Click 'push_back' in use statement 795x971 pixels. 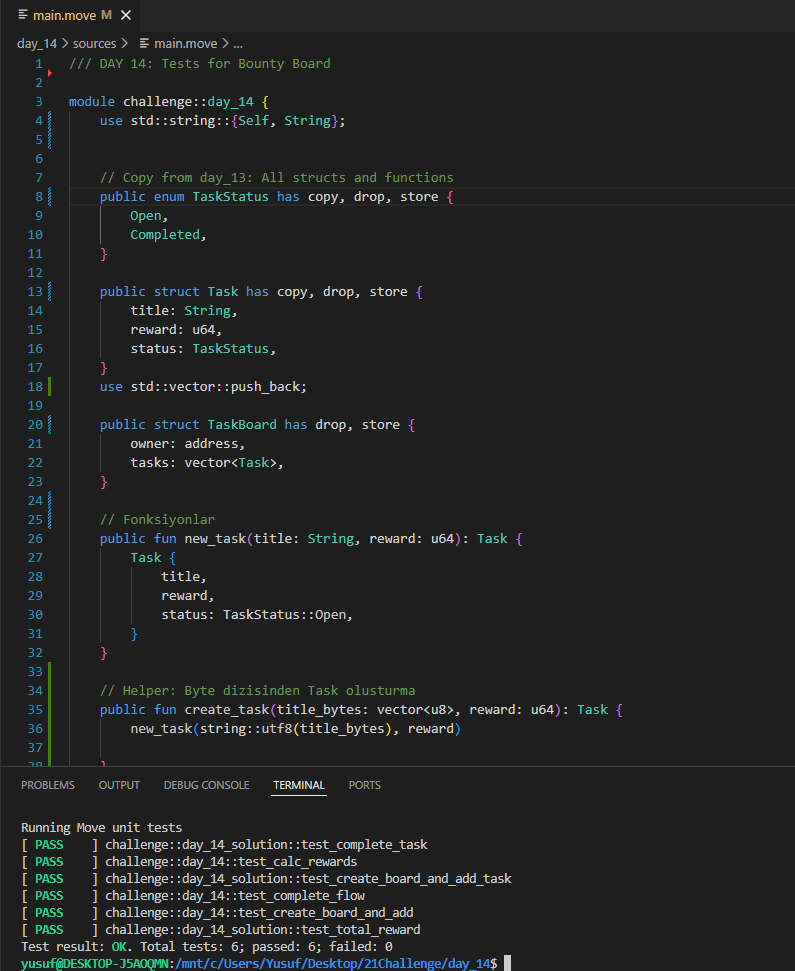(265, 386)
